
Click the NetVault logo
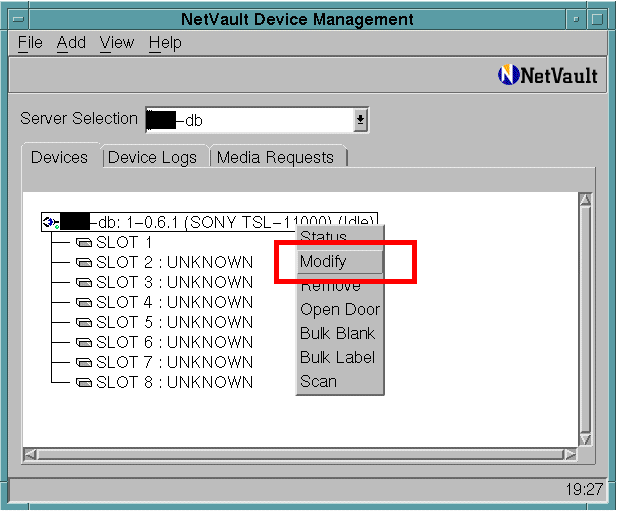pyautogui.click(x=547, y=75)
